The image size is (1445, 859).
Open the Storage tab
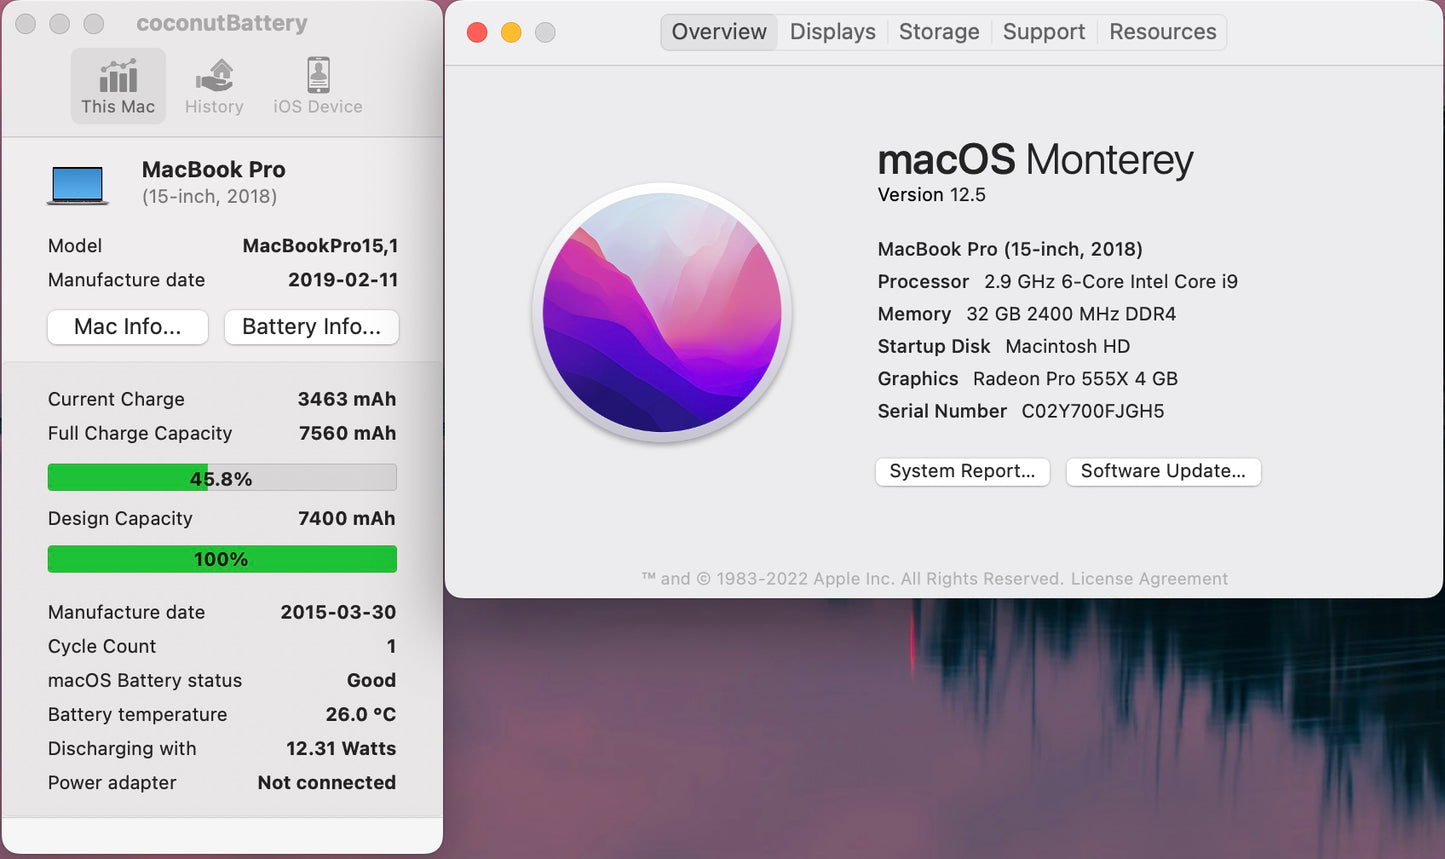point(938,31)
